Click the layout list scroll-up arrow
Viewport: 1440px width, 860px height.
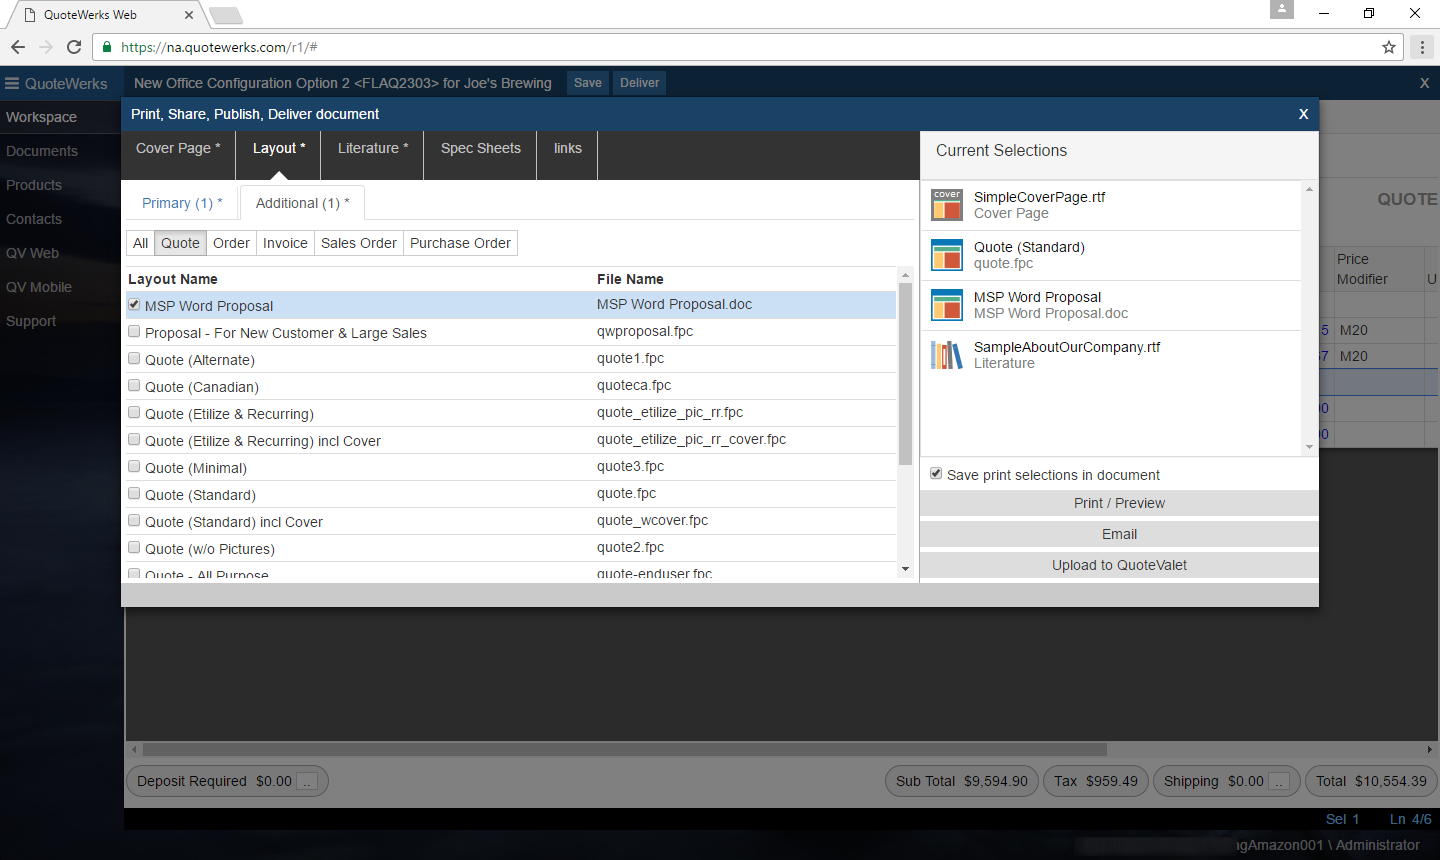pos(905,275)
